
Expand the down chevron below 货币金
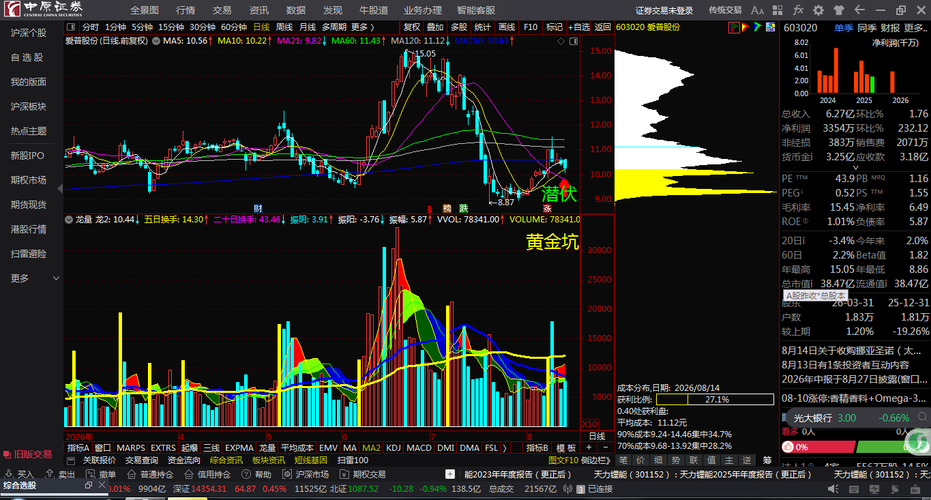click(x=855, y=168)
